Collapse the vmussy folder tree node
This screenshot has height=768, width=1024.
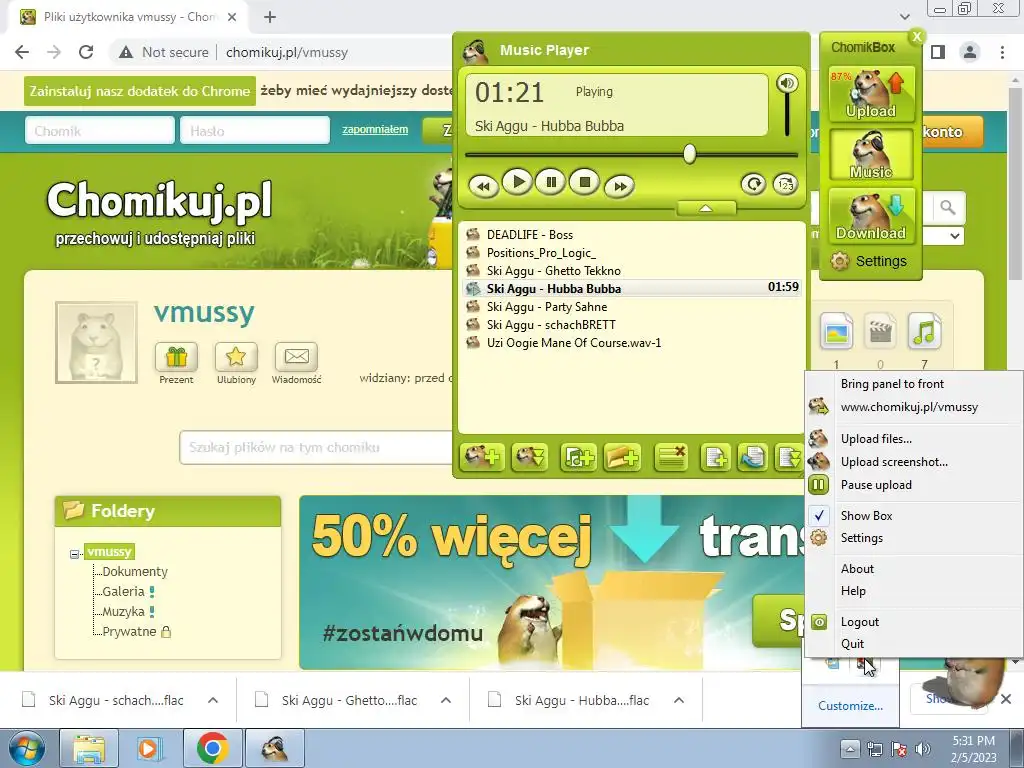pos(74,554)
